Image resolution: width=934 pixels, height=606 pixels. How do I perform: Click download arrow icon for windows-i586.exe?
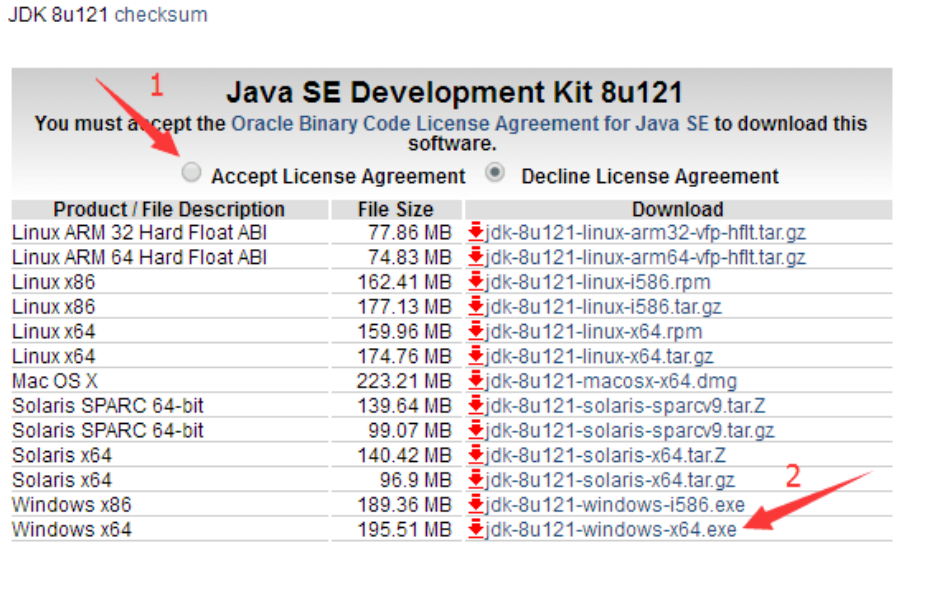click(x=476, y=504)
